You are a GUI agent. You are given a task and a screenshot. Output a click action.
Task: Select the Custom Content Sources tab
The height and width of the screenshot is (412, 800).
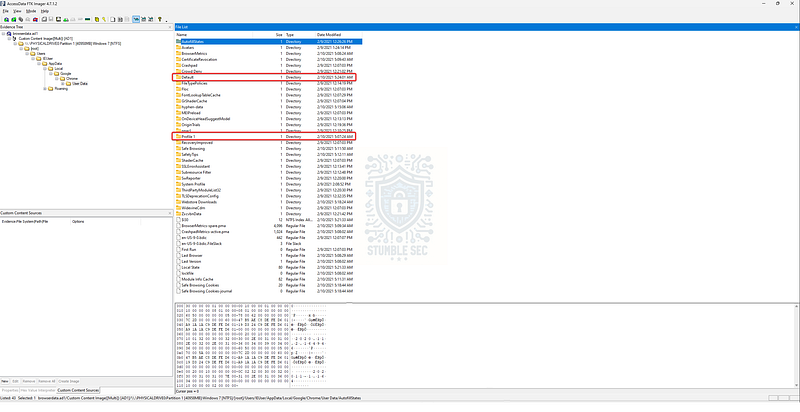(78, 390)
